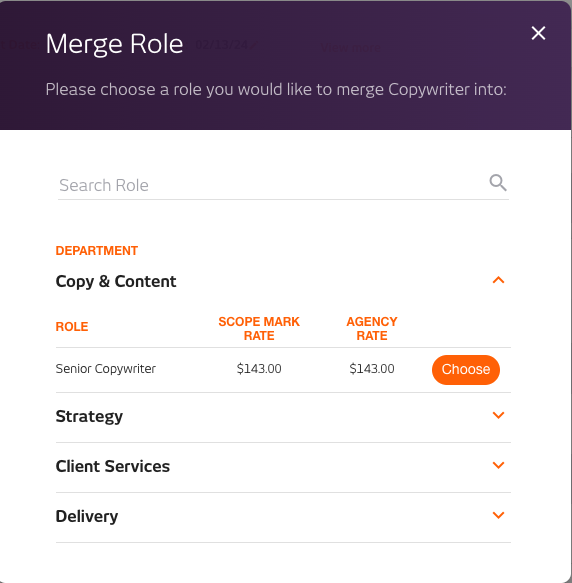Image resolution: width=572 pixels, height=583 pixels.
Task: Click the AGENCY RATE column header
Action: [x=372, y=329]
